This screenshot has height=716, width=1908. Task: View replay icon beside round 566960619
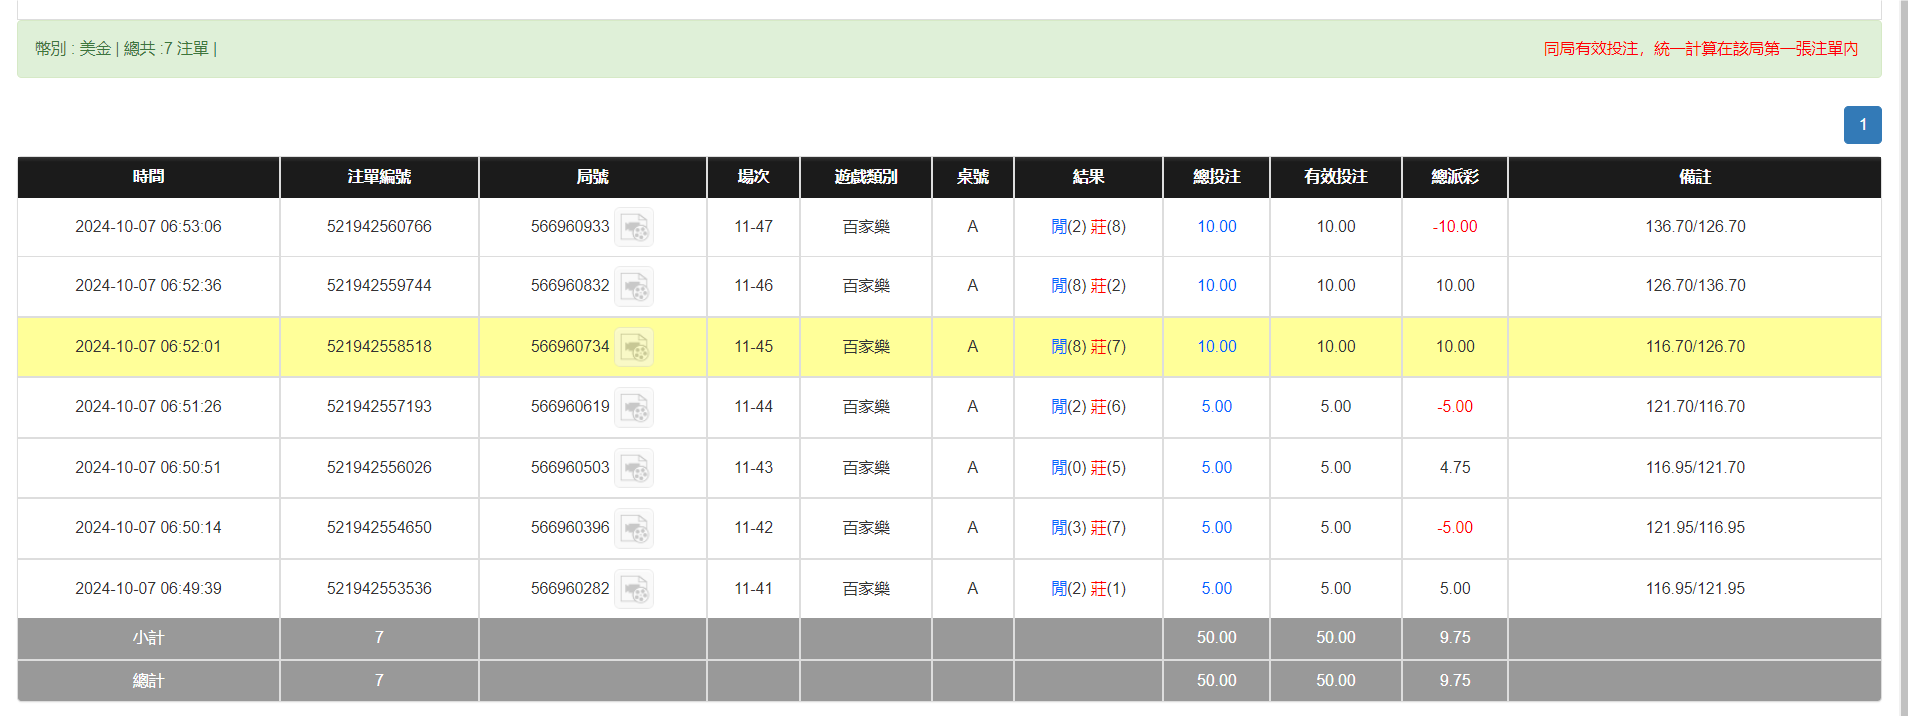pyautogui.click(x=634, y=407)
